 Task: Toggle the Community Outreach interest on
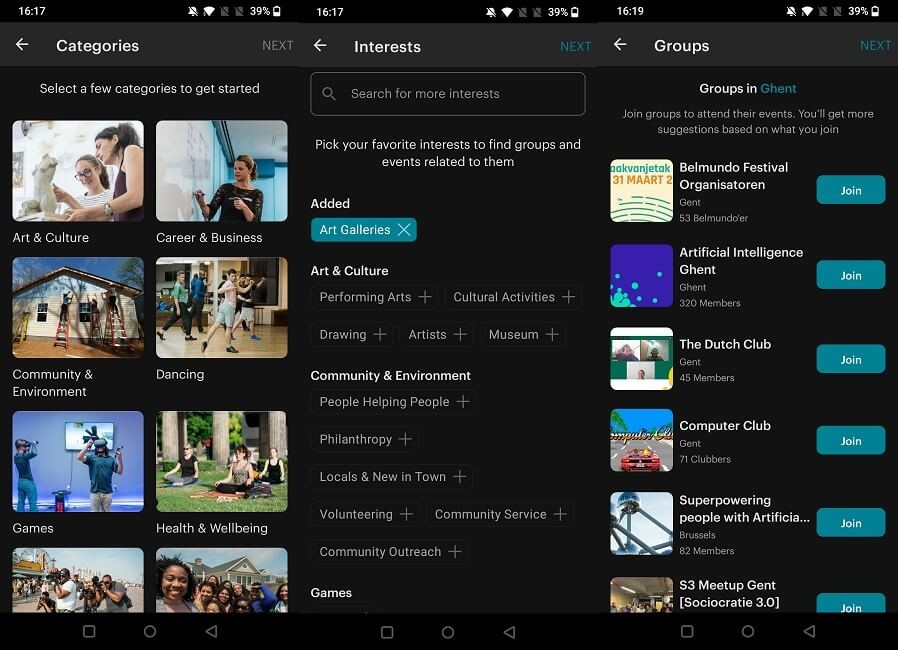[x=455, y=551]
